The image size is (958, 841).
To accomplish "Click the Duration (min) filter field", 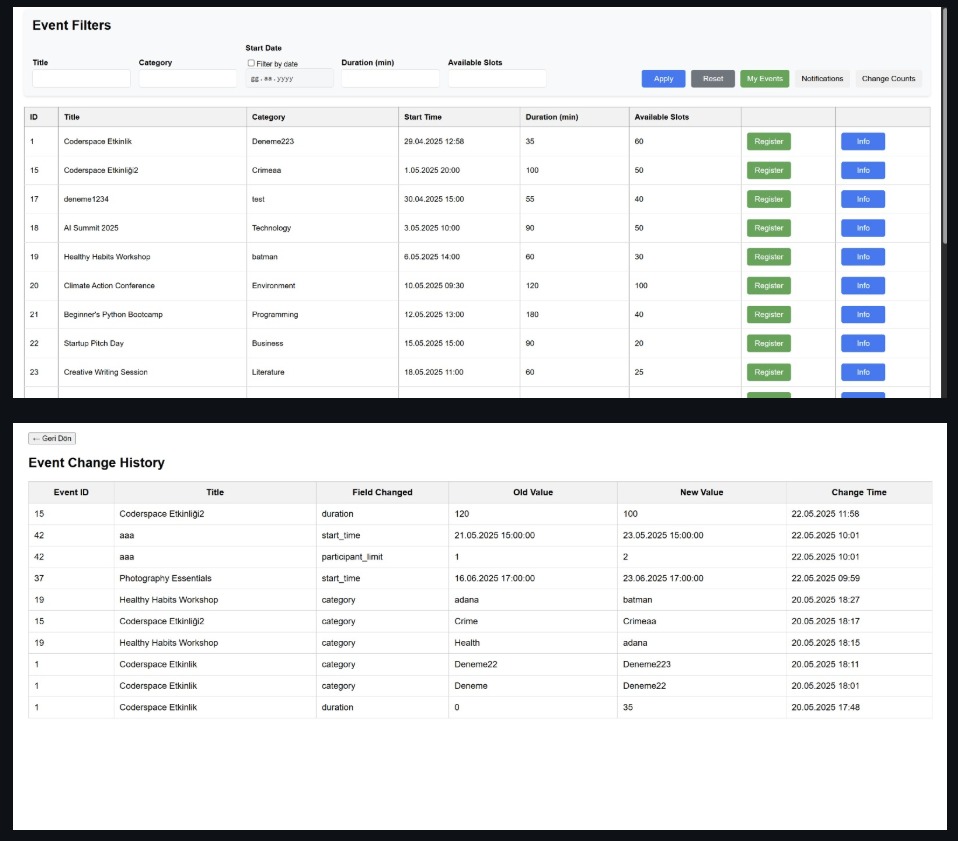I will [390, 78].
